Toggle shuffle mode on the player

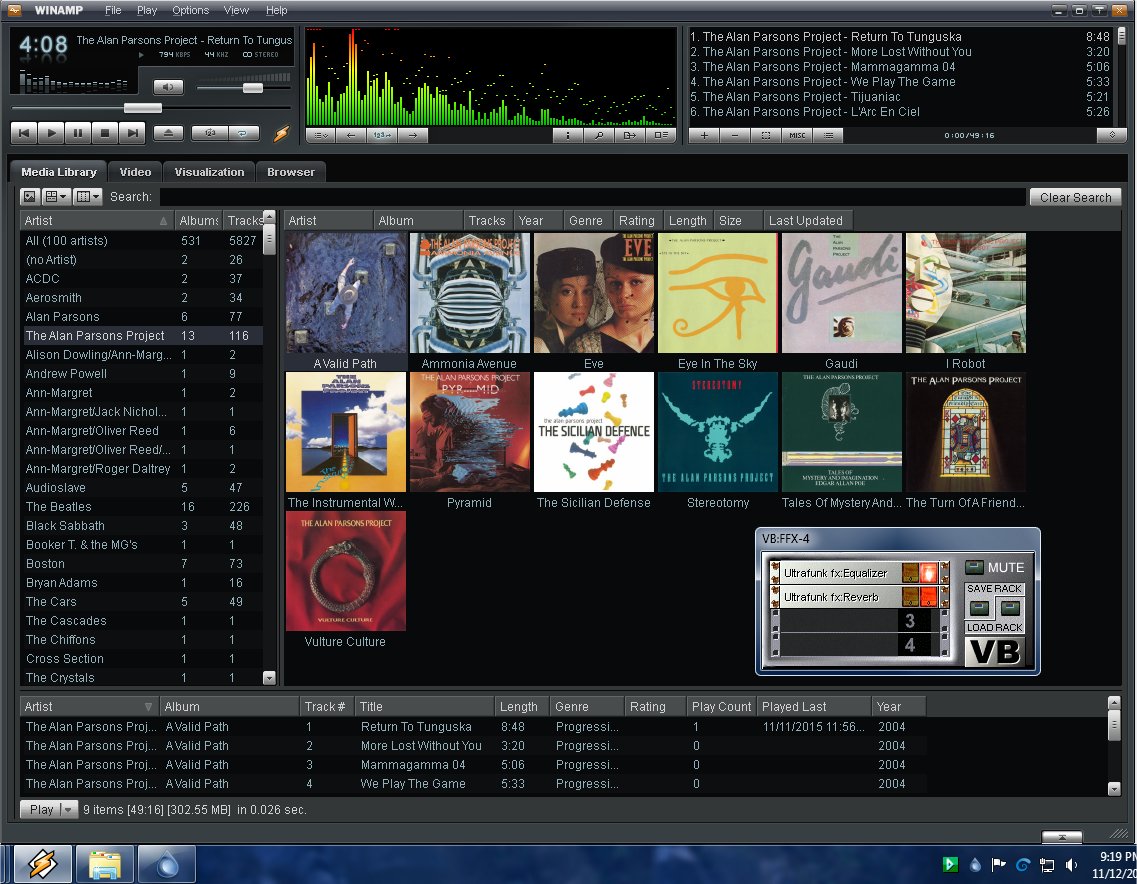pos(210,133)
